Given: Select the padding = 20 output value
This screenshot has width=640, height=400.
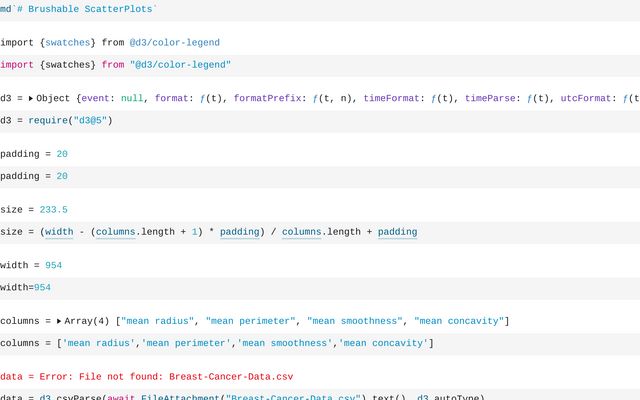Looking at the screenshot, I should [62, 154].
